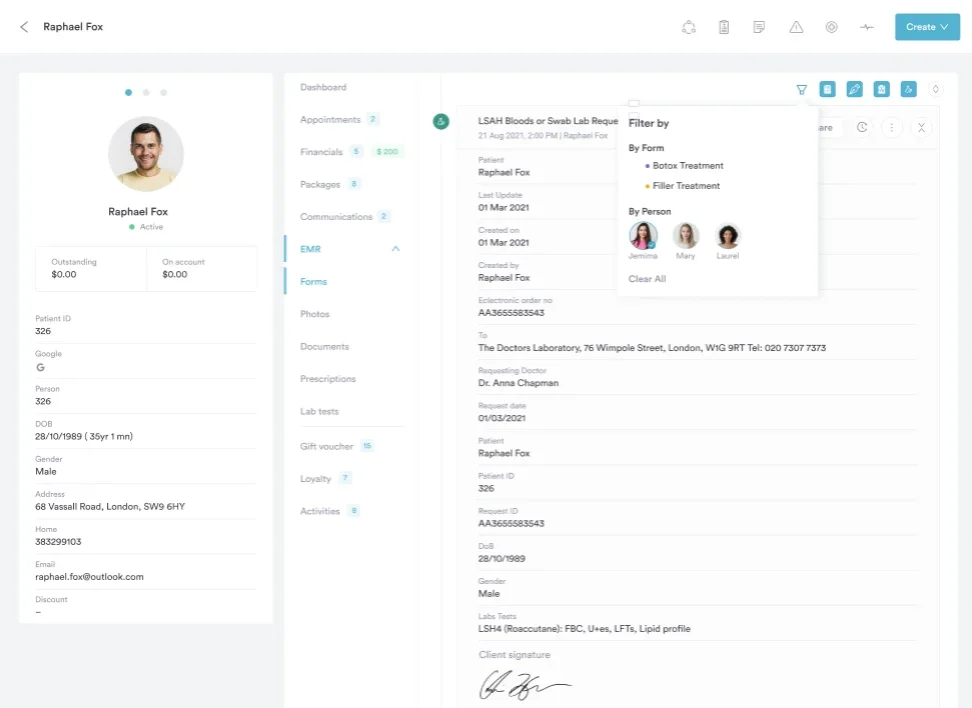The height and width of the screenshot is (708, 972).
Task: Open the clipboard icon in top bar
Action: pyautogui.click(x=724, y=27)
